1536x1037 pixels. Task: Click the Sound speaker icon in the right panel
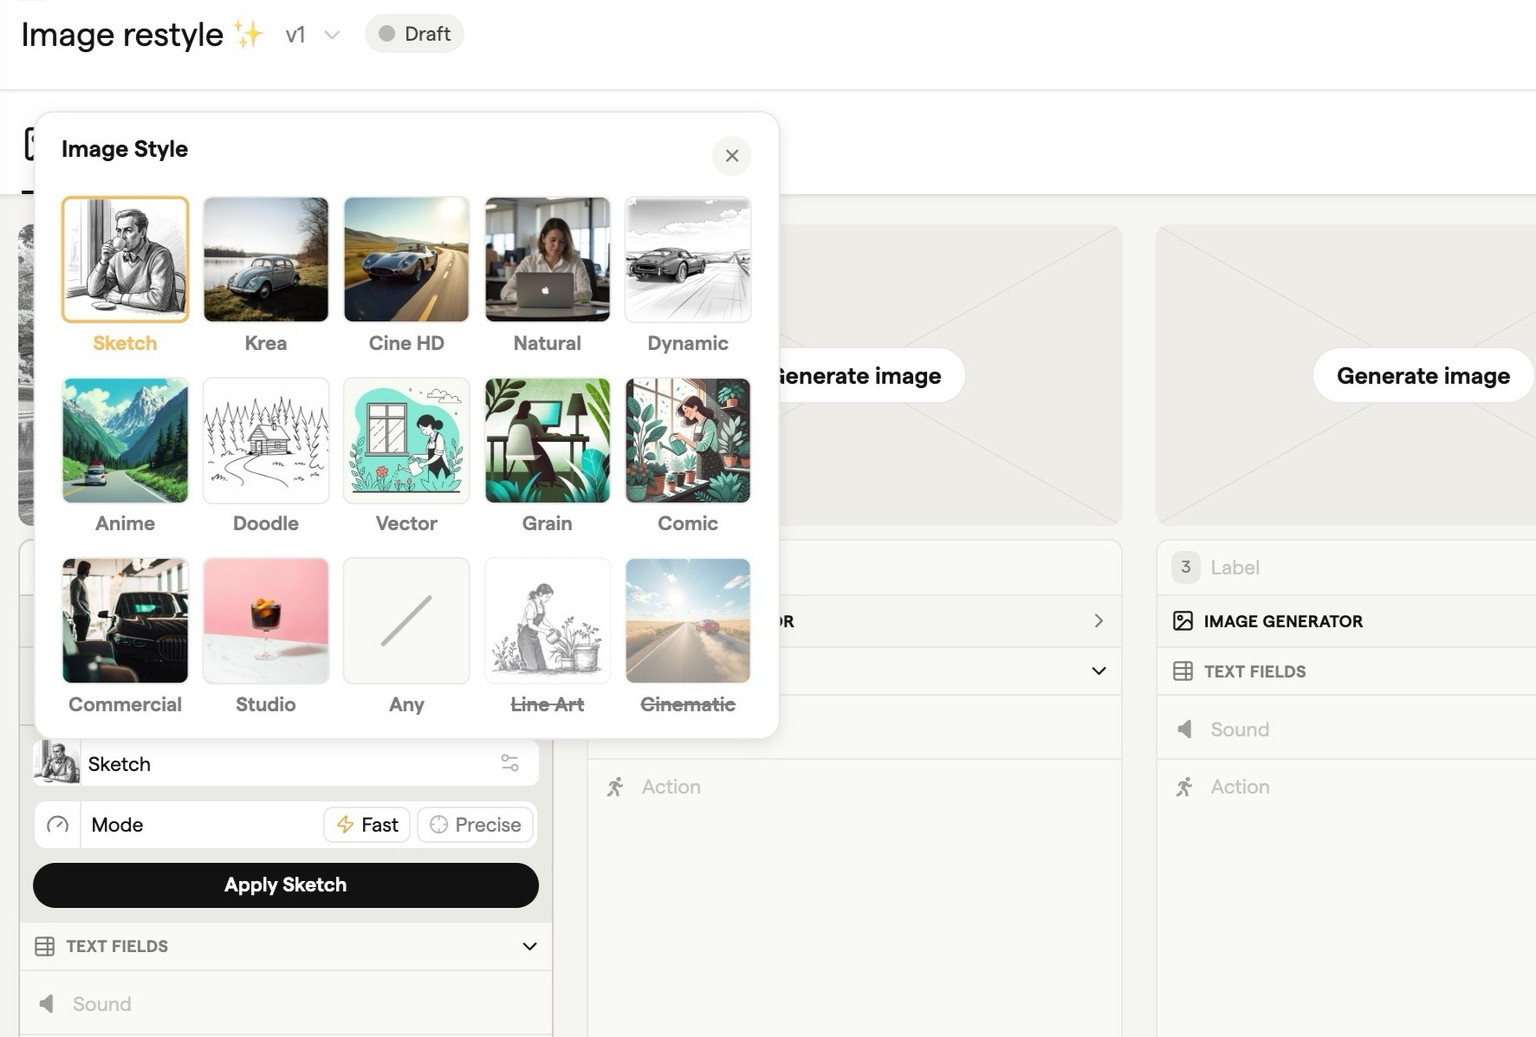(1185, 729)
